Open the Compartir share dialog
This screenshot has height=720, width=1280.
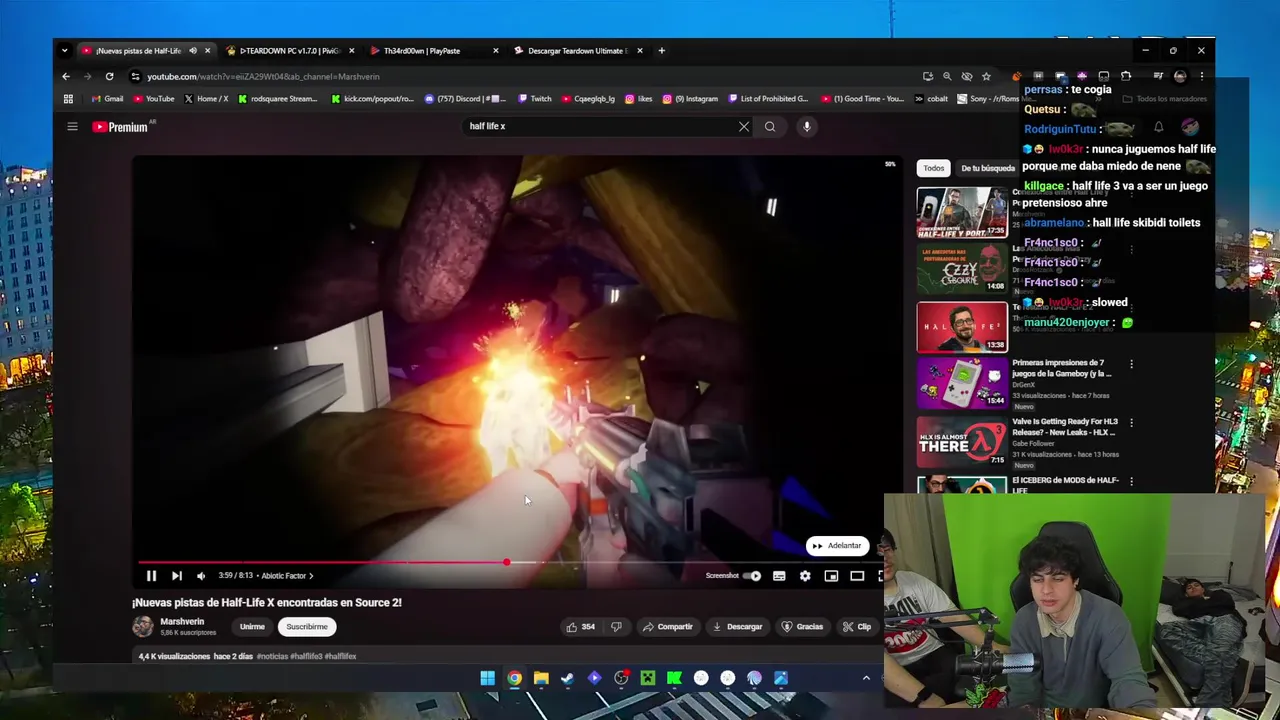(667, 627)
